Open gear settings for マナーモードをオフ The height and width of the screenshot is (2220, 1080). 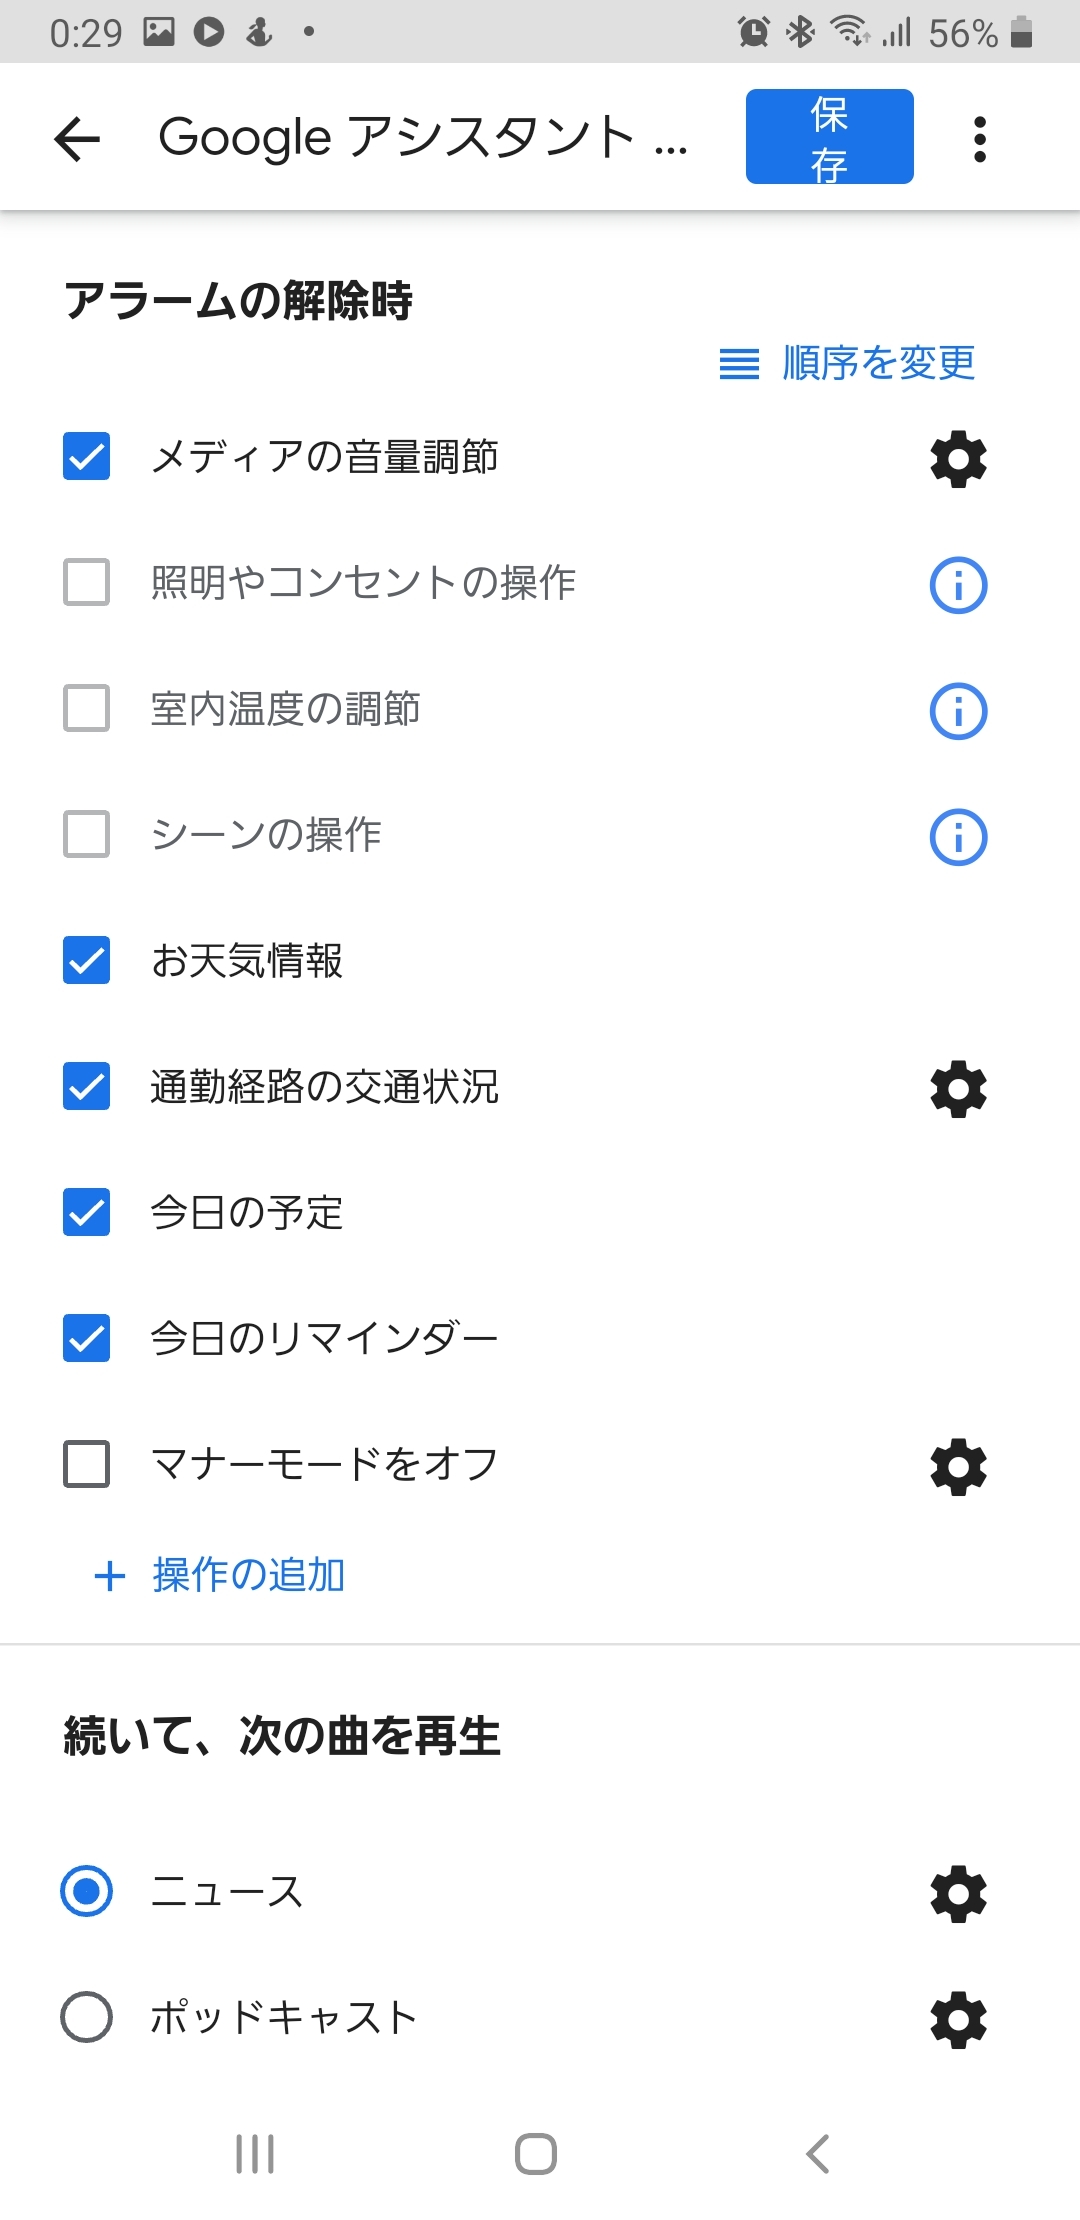[x=958, y=1467]
